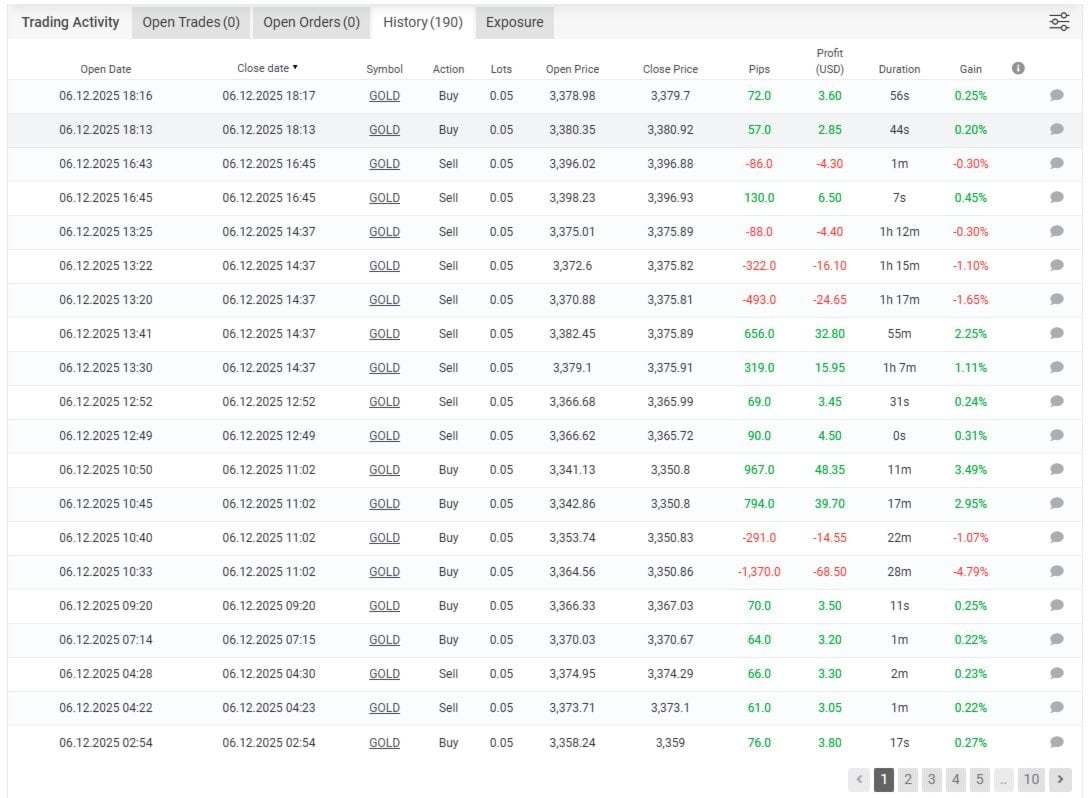Sort table by Gain header
The image size is (1089, 798).
(x=970, y=69)
